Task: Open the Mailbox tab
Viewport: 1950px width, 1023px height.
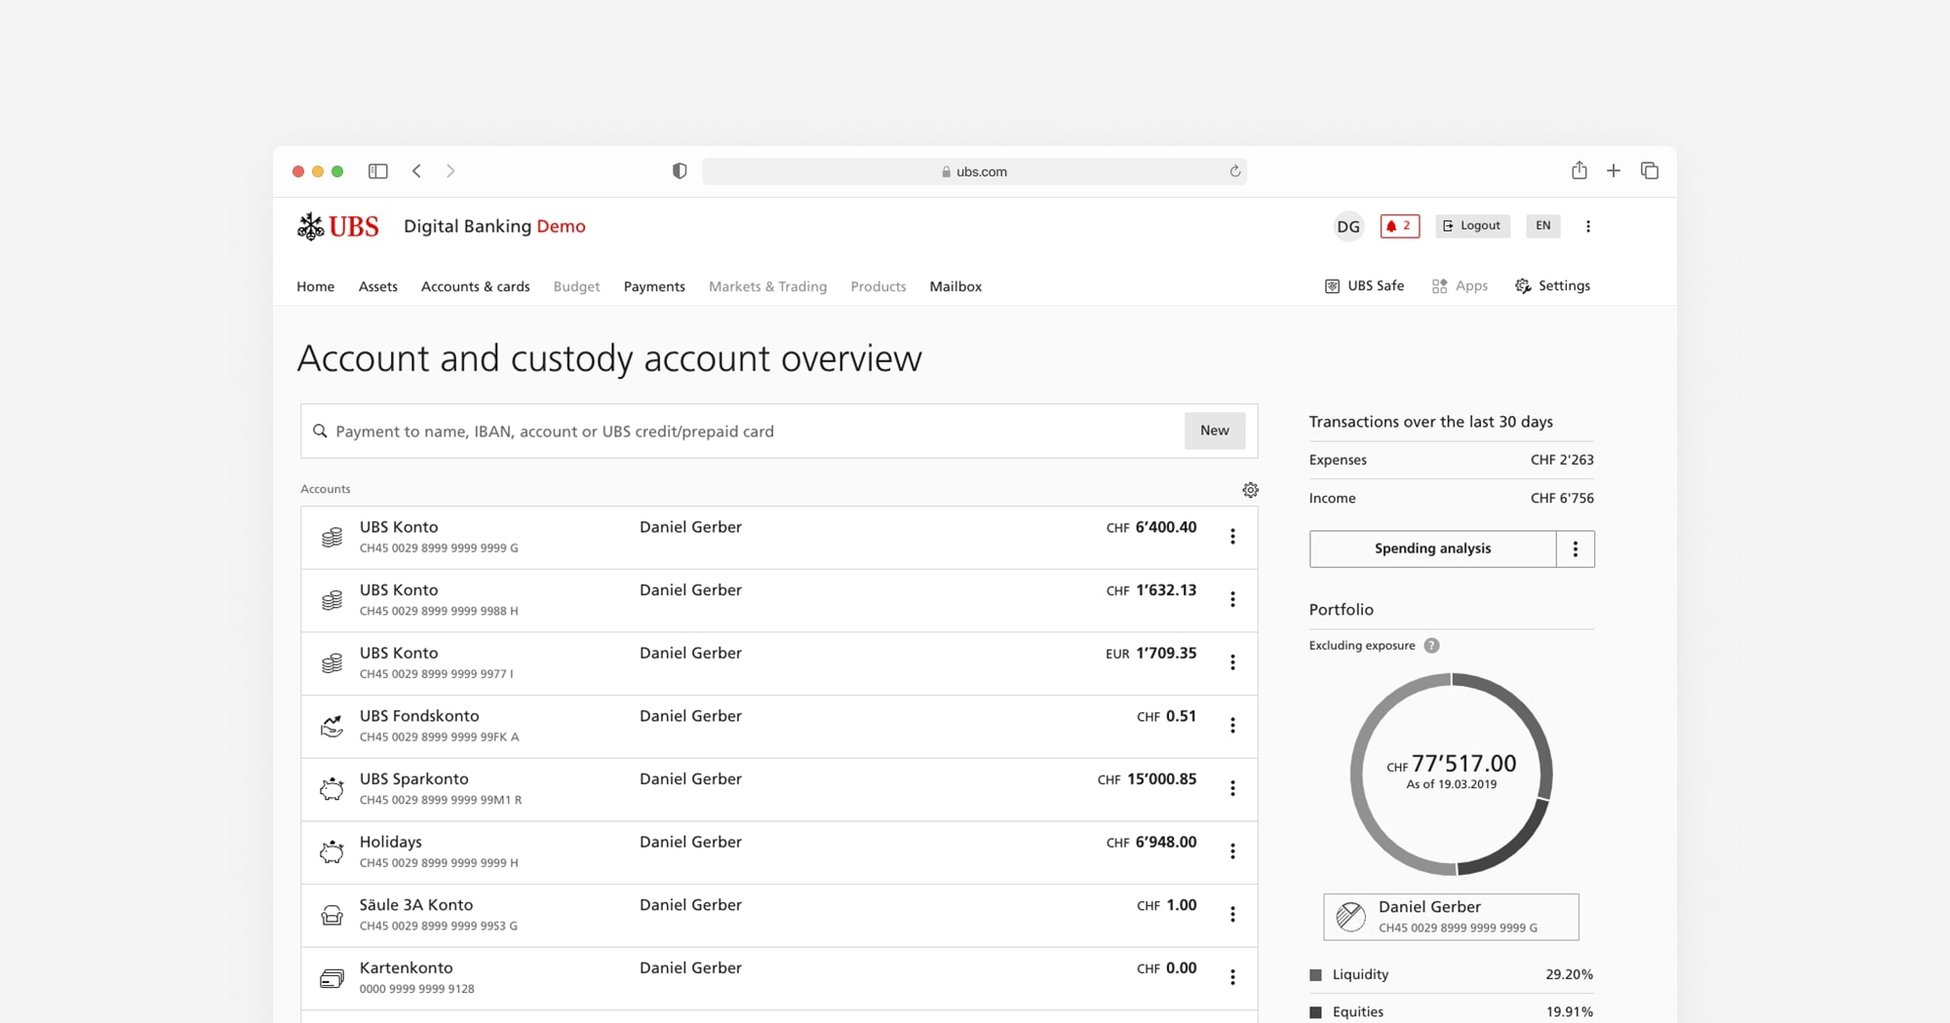Action: pyautogui.click(x=955, y=286)
